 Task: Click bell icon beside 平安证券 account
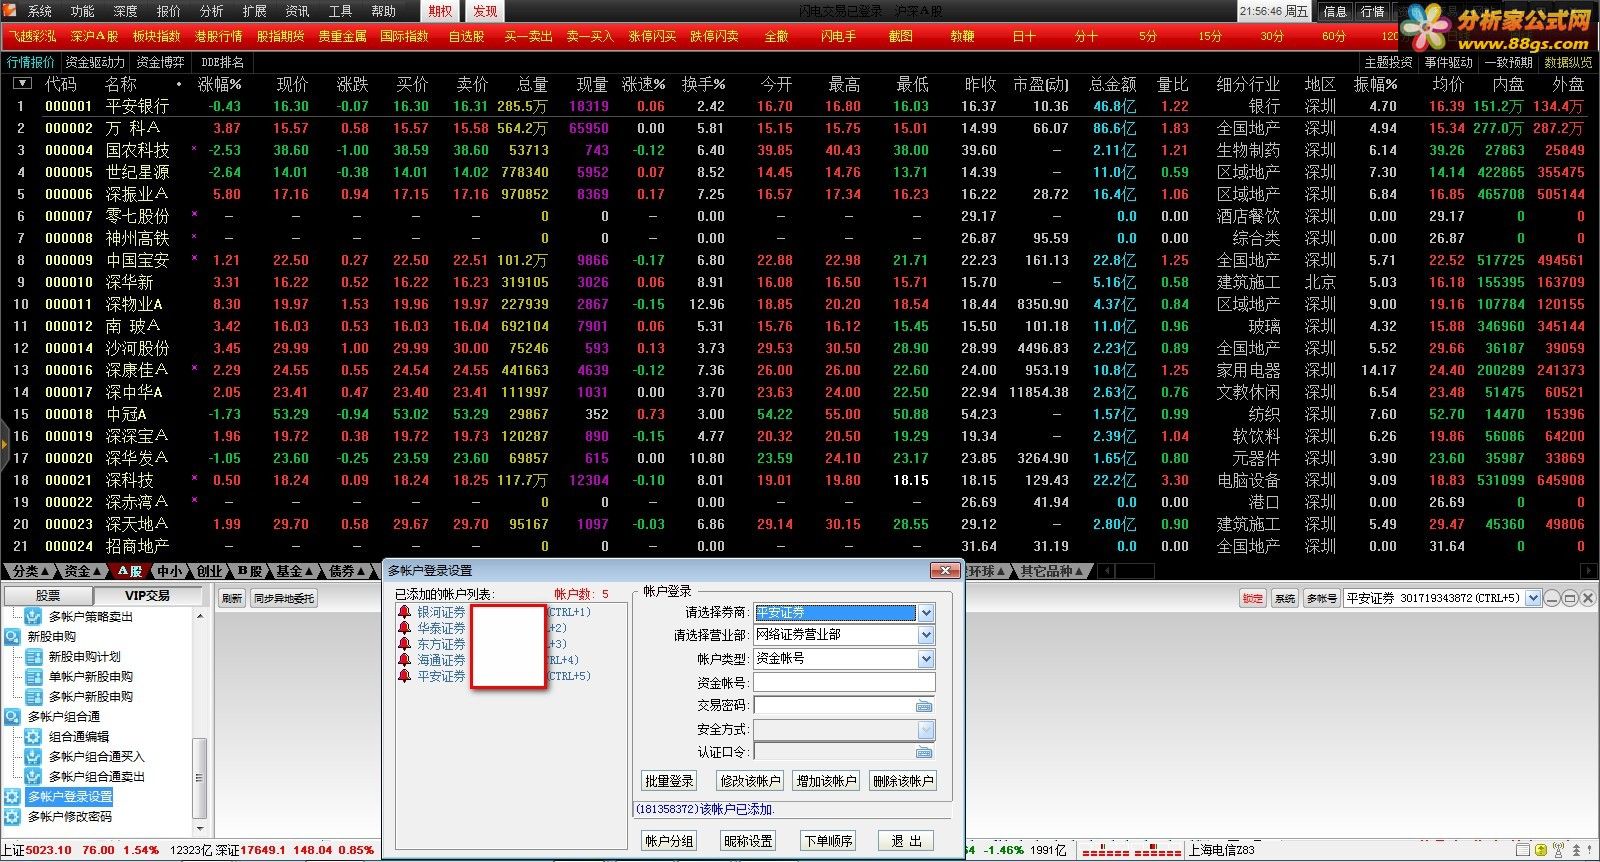[x=404, y=676]
